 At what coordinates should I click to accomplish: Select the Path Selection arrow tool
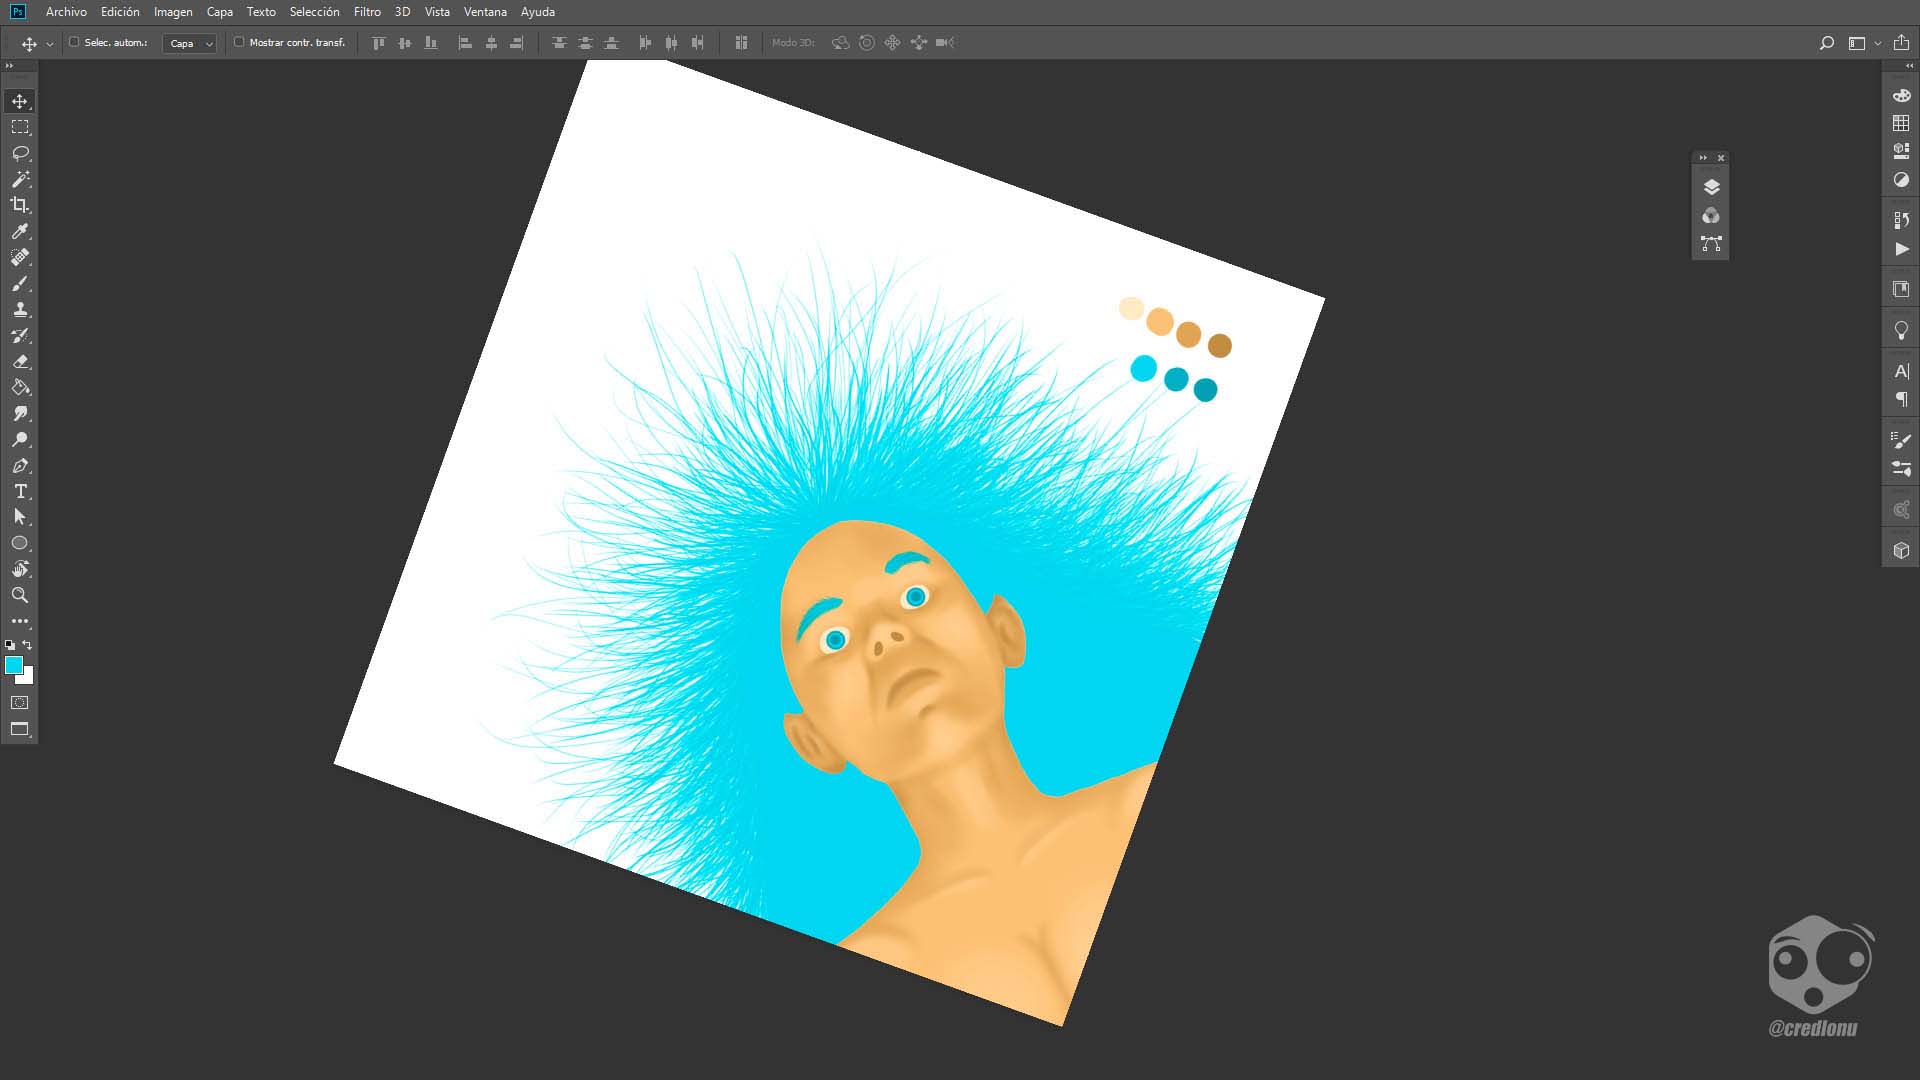pos(20,517)
